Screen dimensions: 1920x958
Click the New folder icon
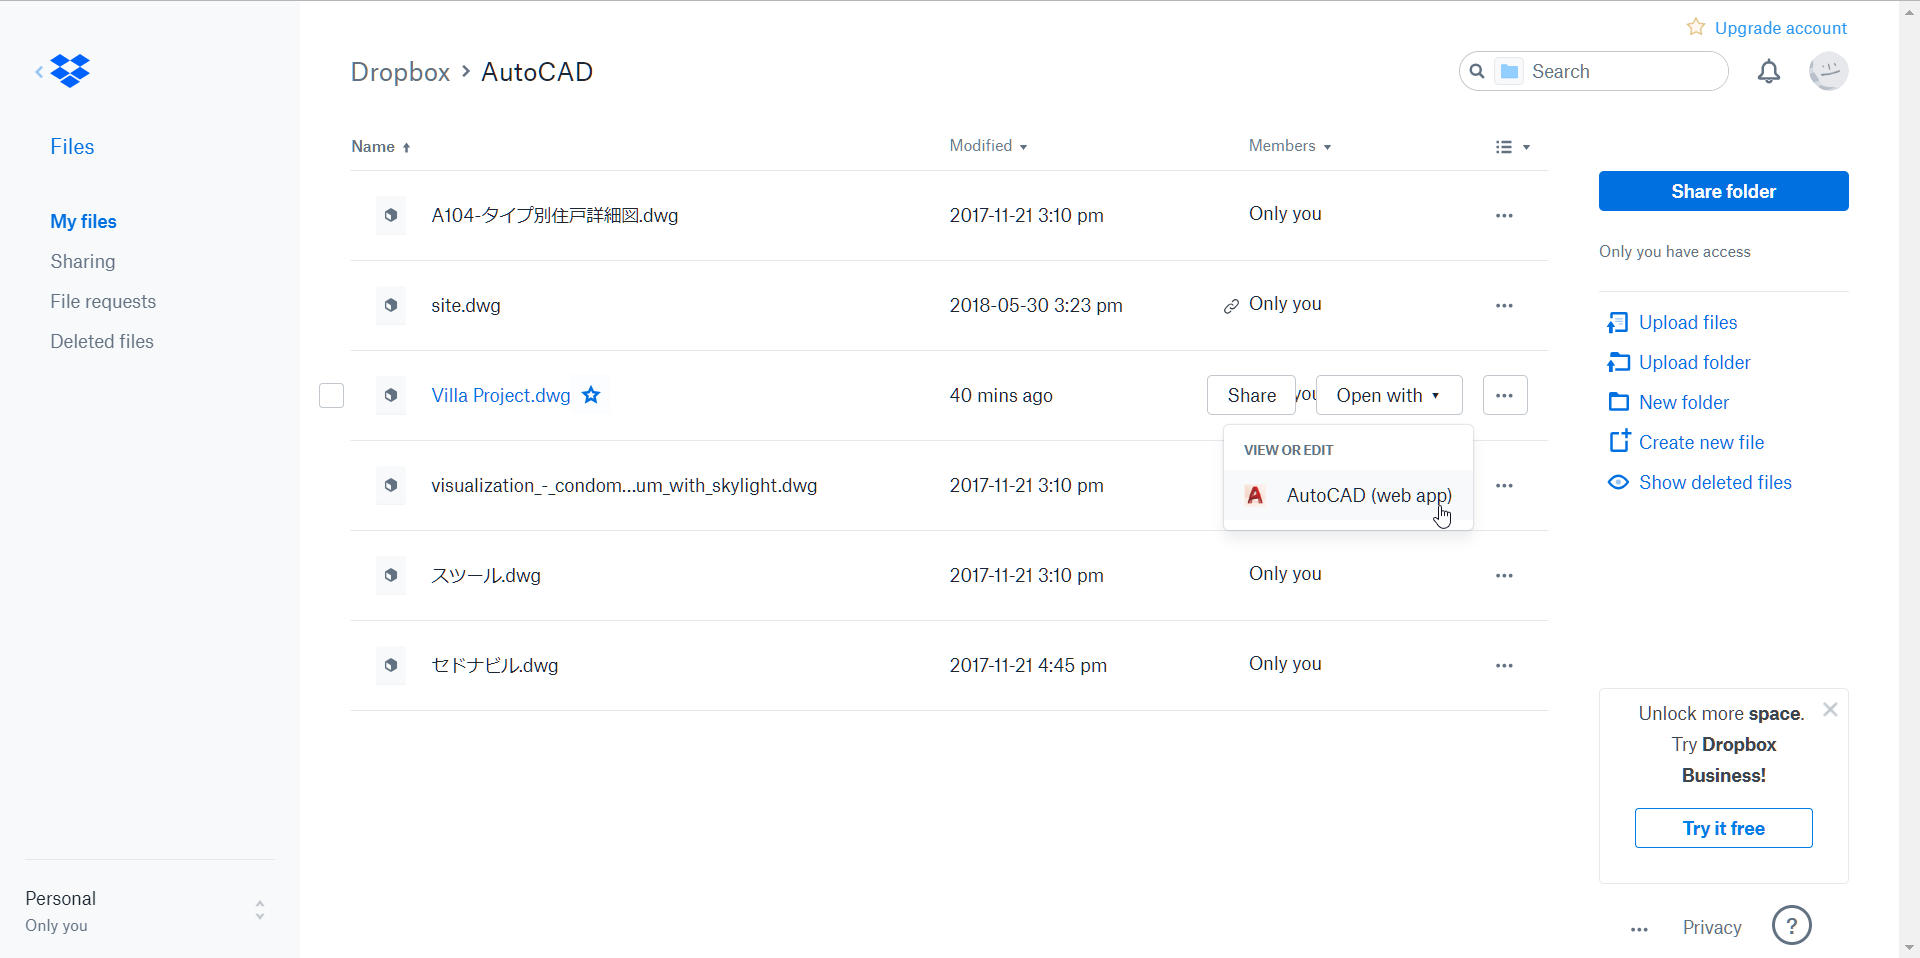click(1618, 402)
